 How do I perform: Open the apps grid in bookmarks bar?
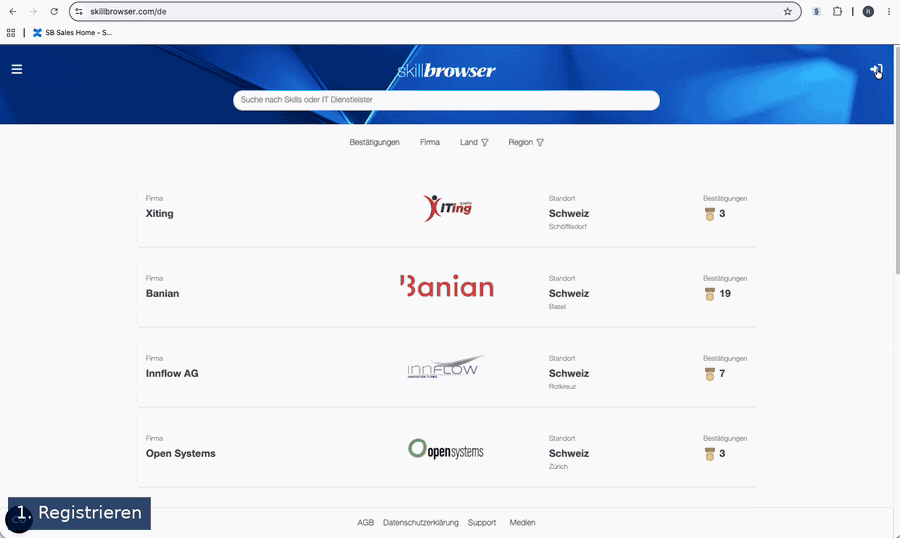click(11, 33)
